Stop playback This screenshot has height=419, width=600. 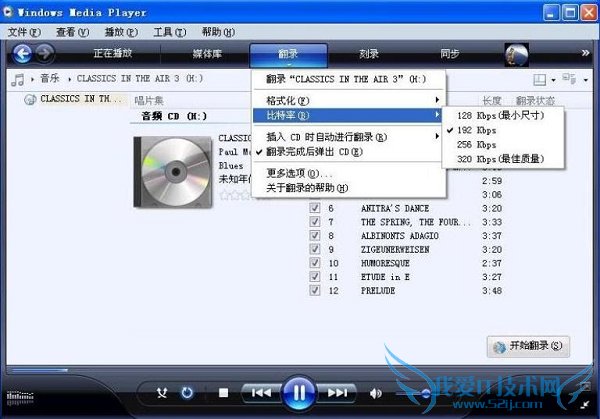pyautogui.click(x=223, y=393)
